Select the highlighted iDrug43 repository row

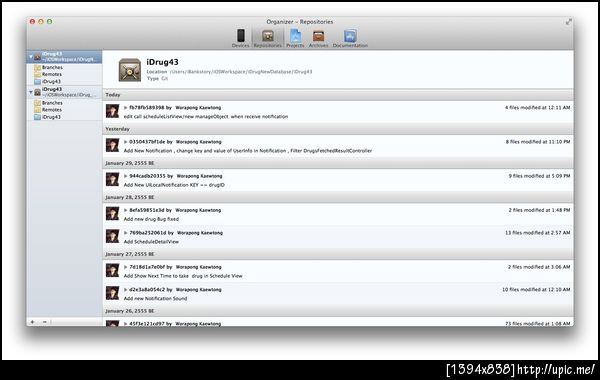pyautogui.click(x=64, y=57)
